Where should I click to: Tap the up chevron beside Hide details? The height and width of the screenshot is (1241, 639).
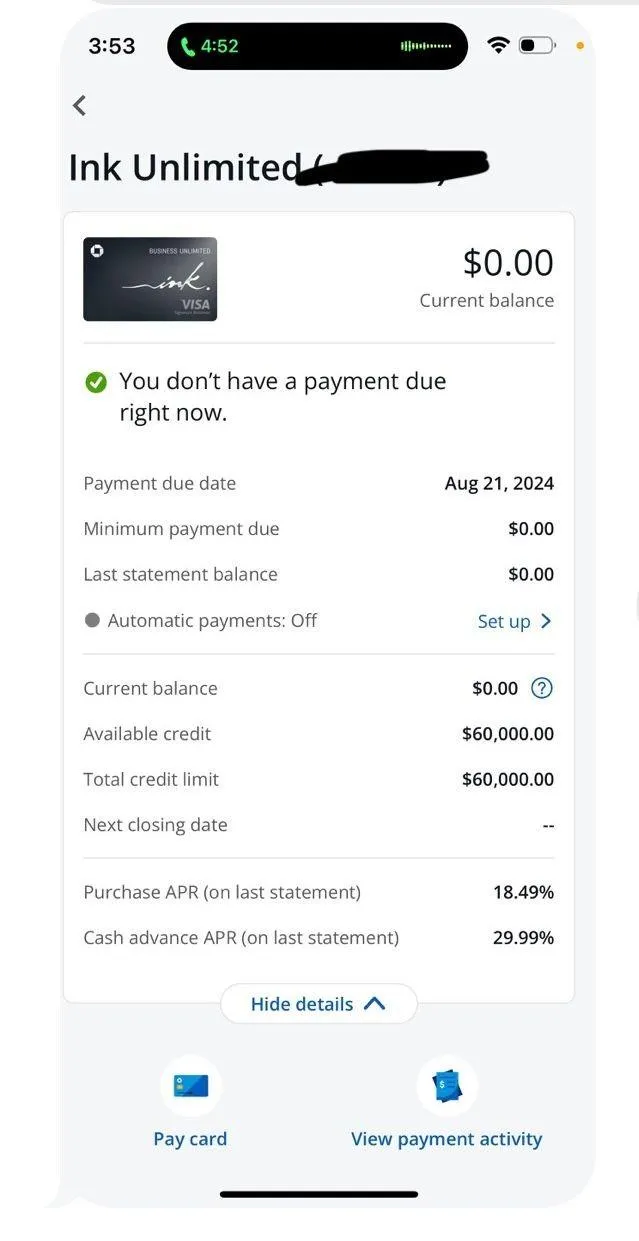375,1004
